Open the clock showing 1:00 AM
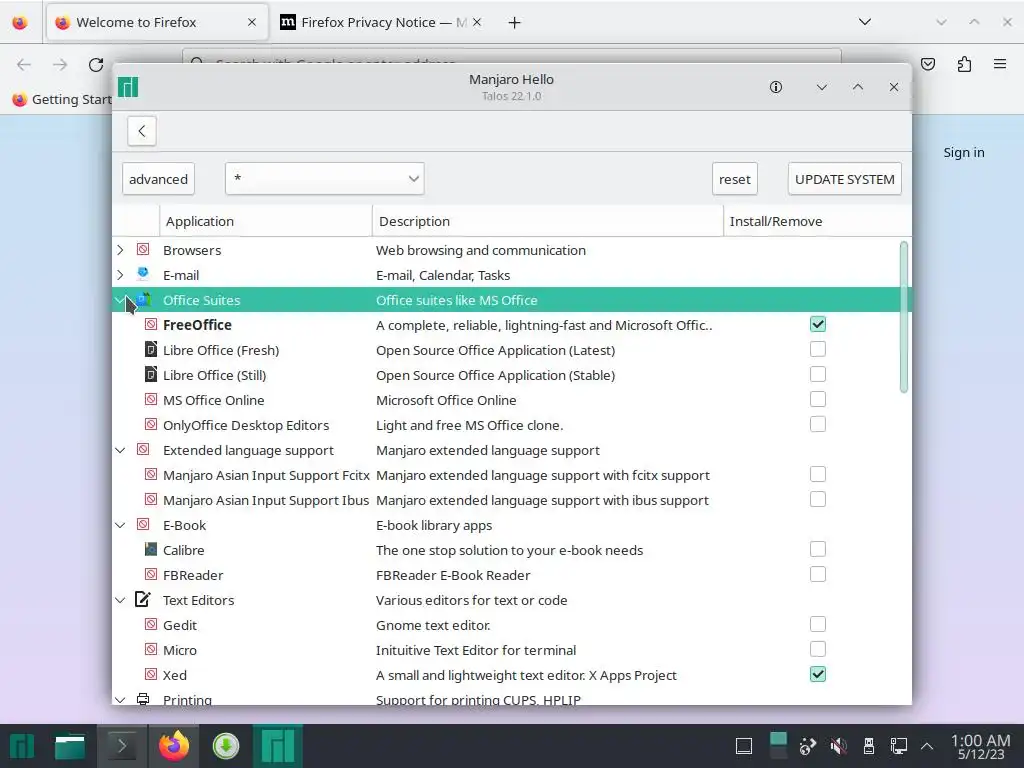1024x768 pixels. (981, 746)
